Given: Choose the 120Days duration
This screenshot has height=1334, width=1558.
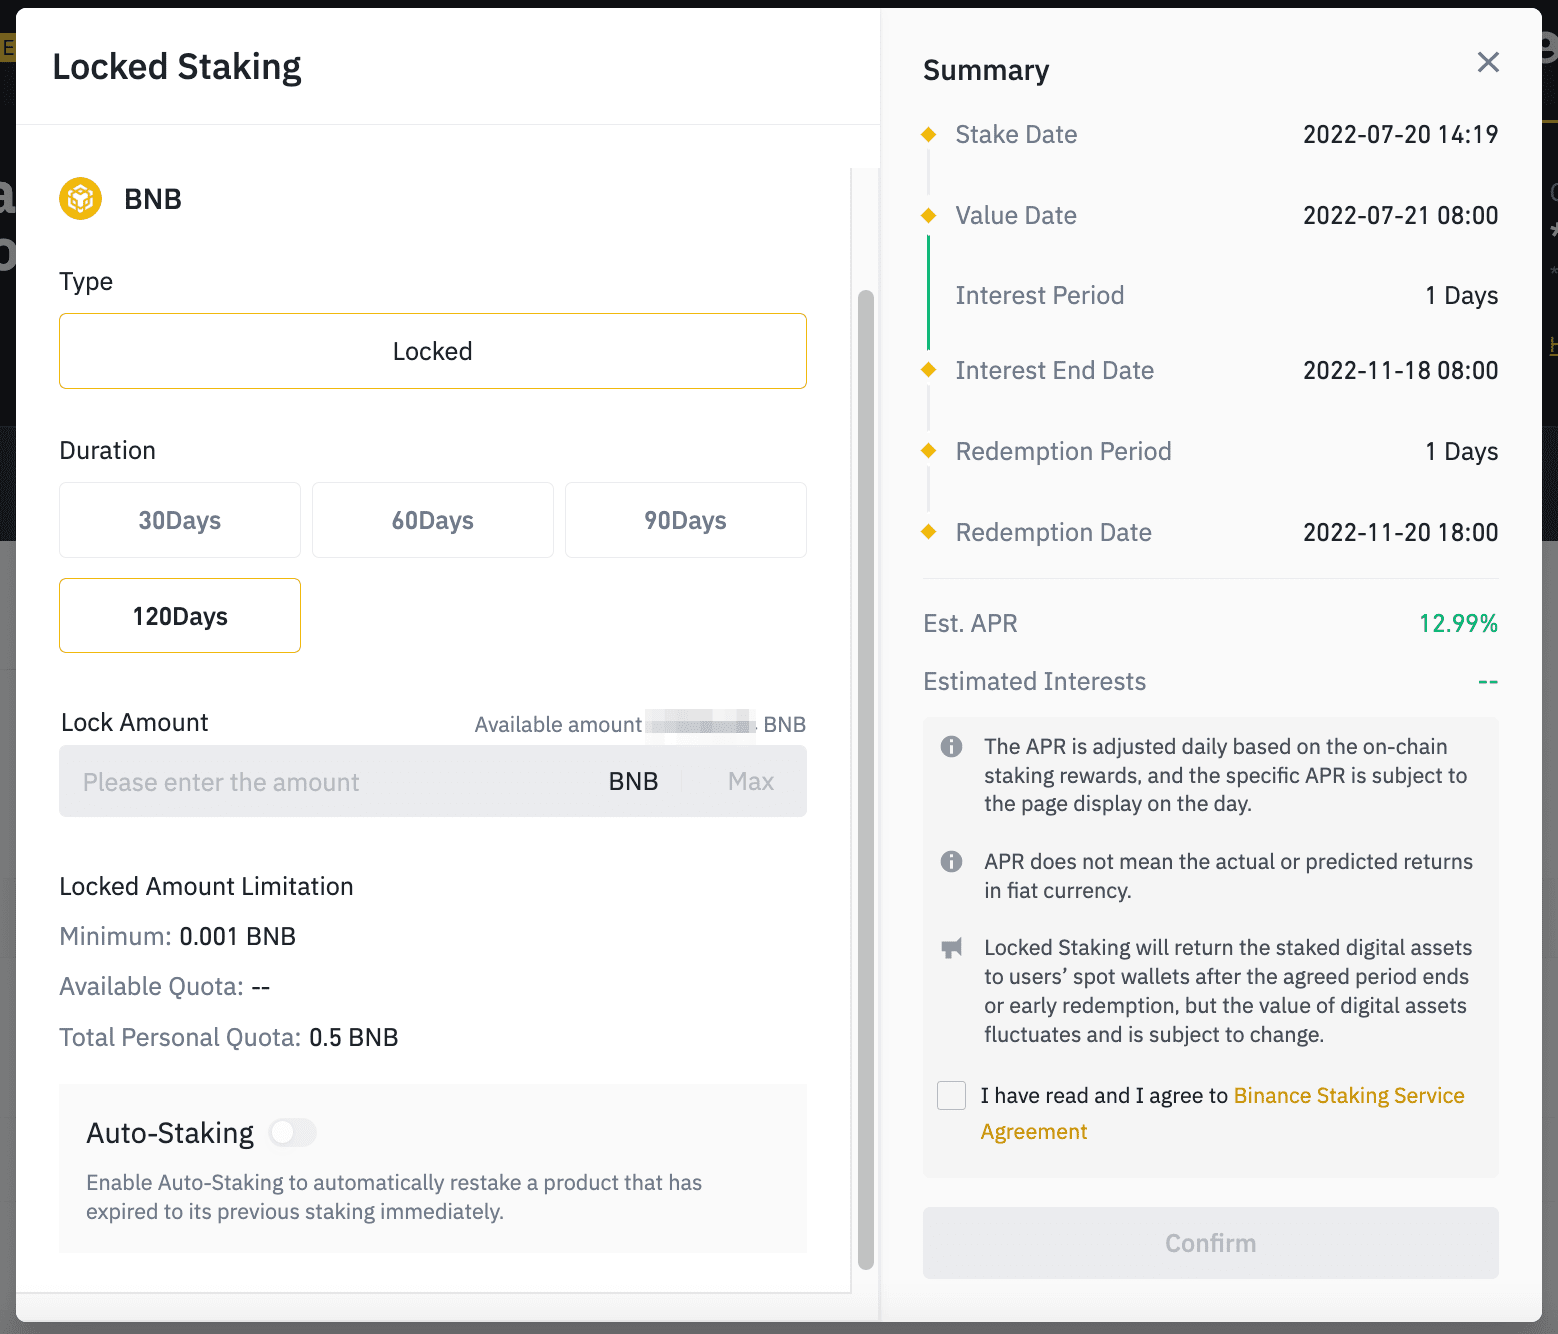Looking at the screenshot, I should (180, 616).
